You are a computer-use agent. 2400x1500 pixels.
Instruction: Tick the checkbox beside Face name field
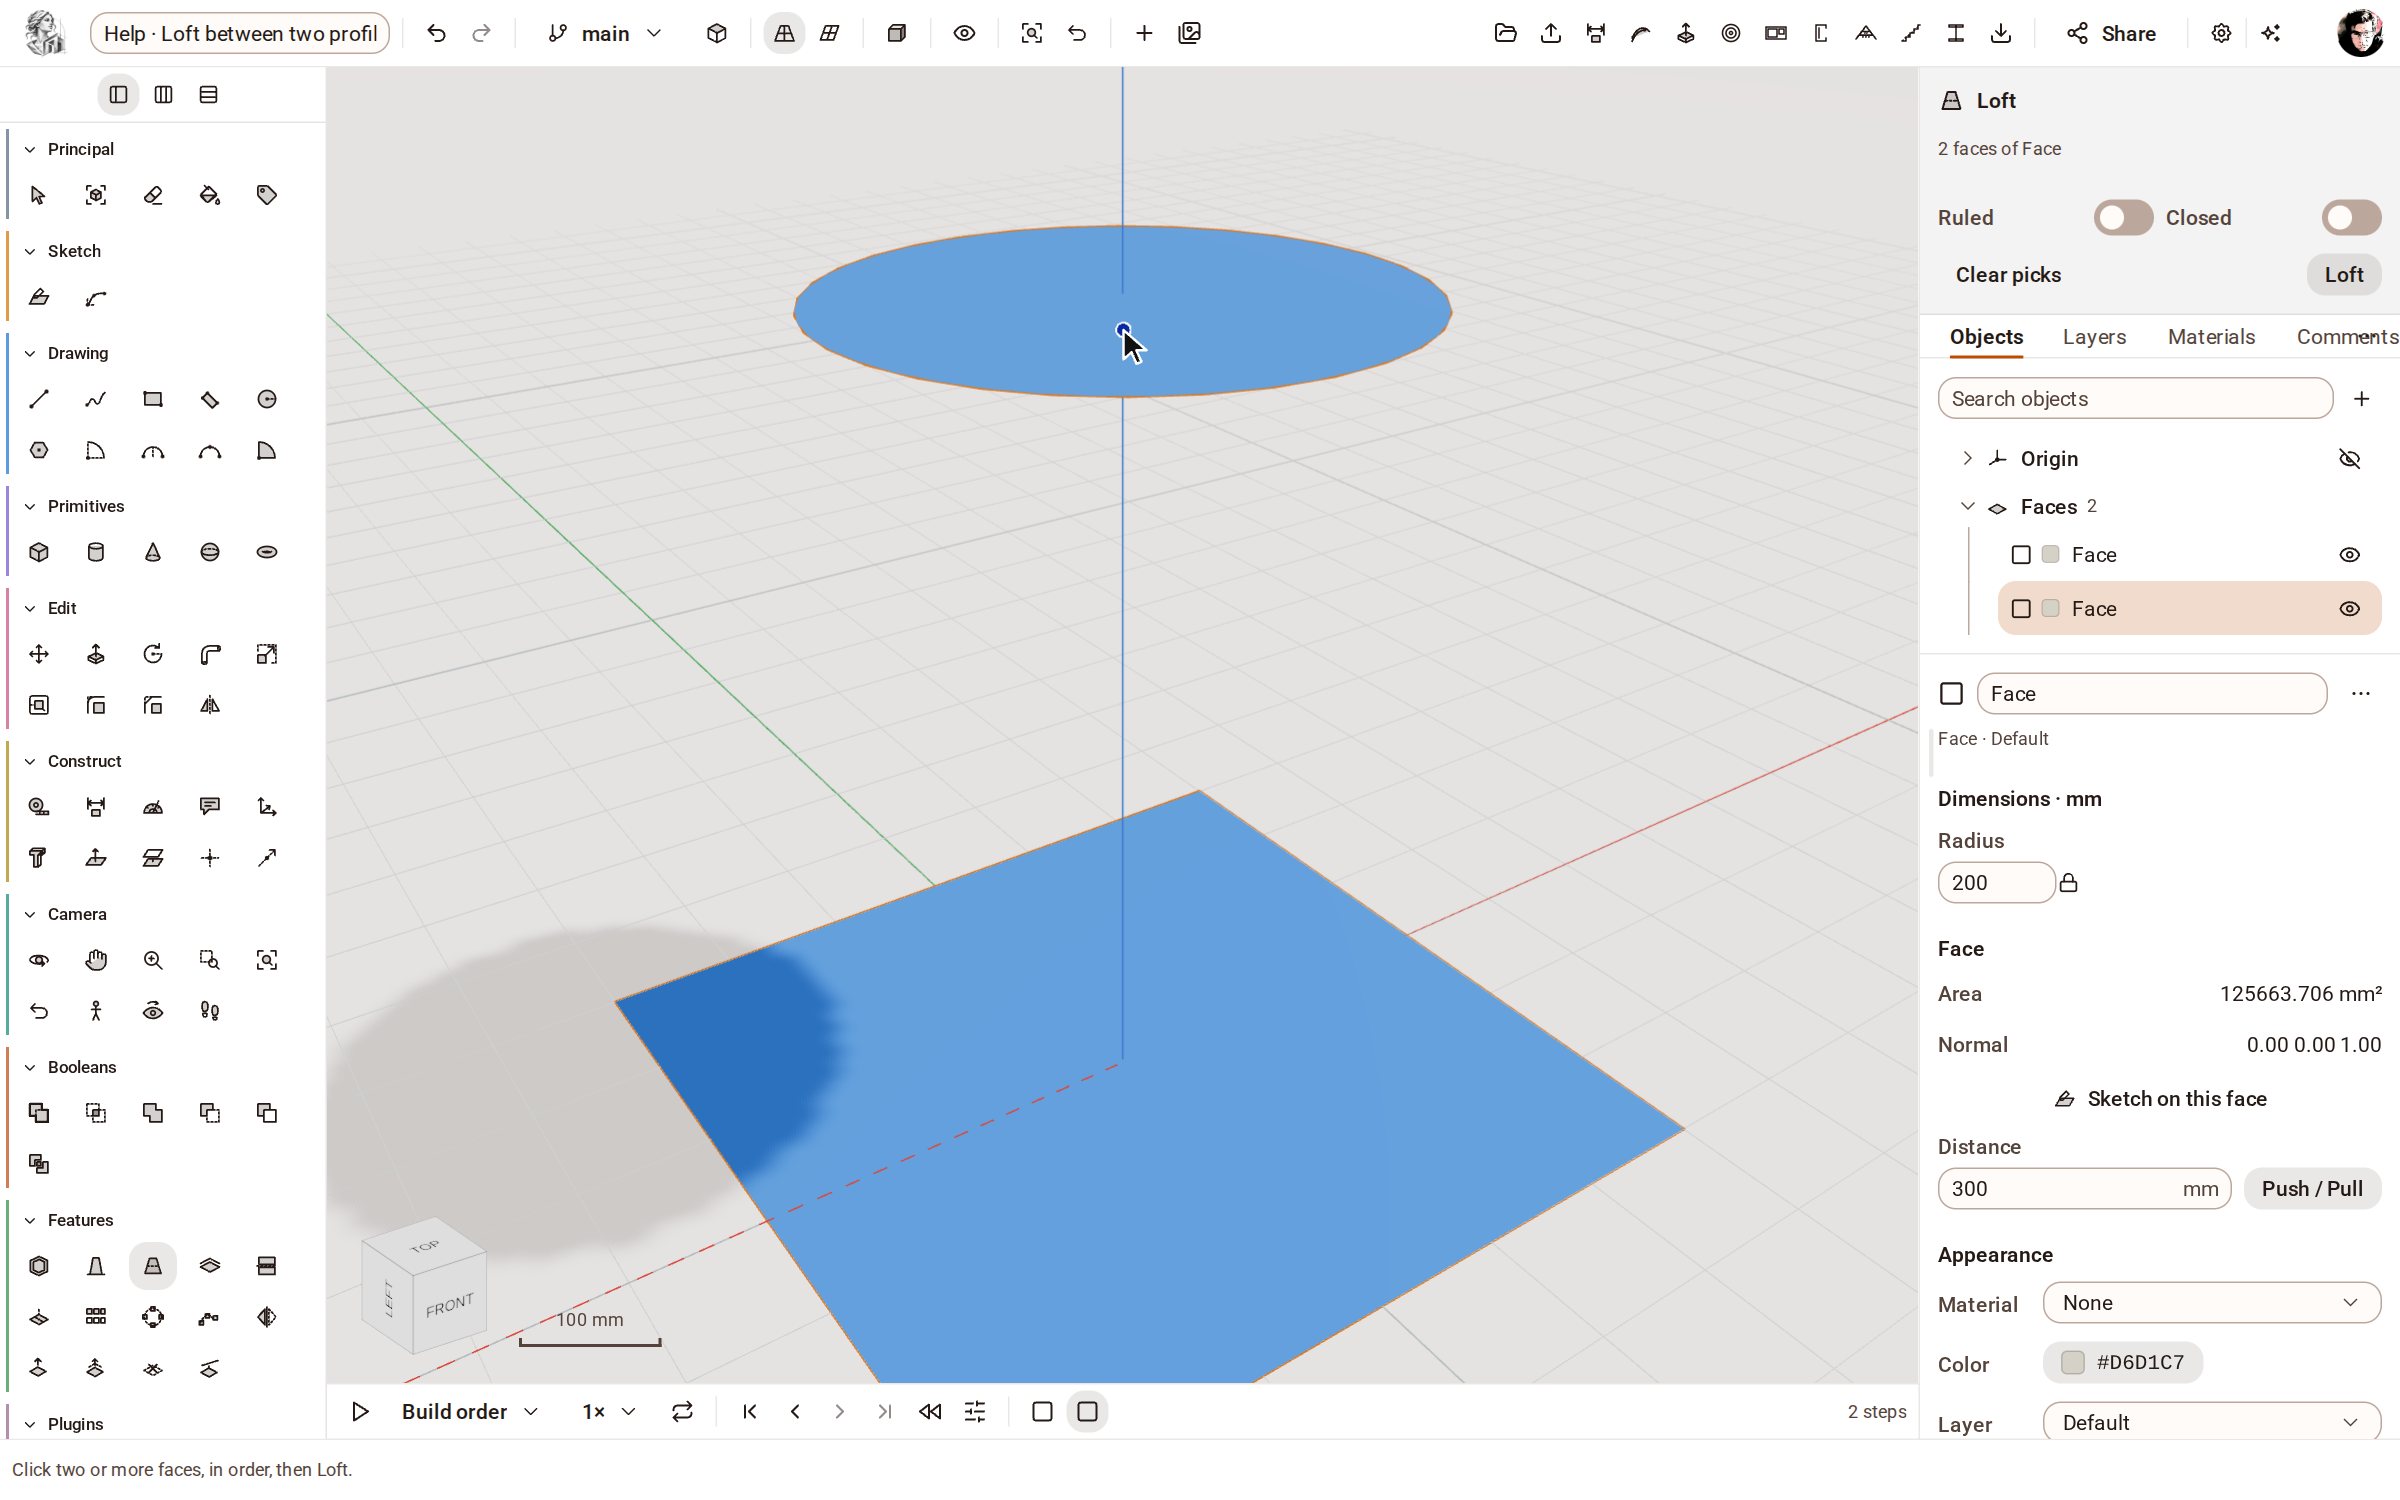(x=1951, y=694)
